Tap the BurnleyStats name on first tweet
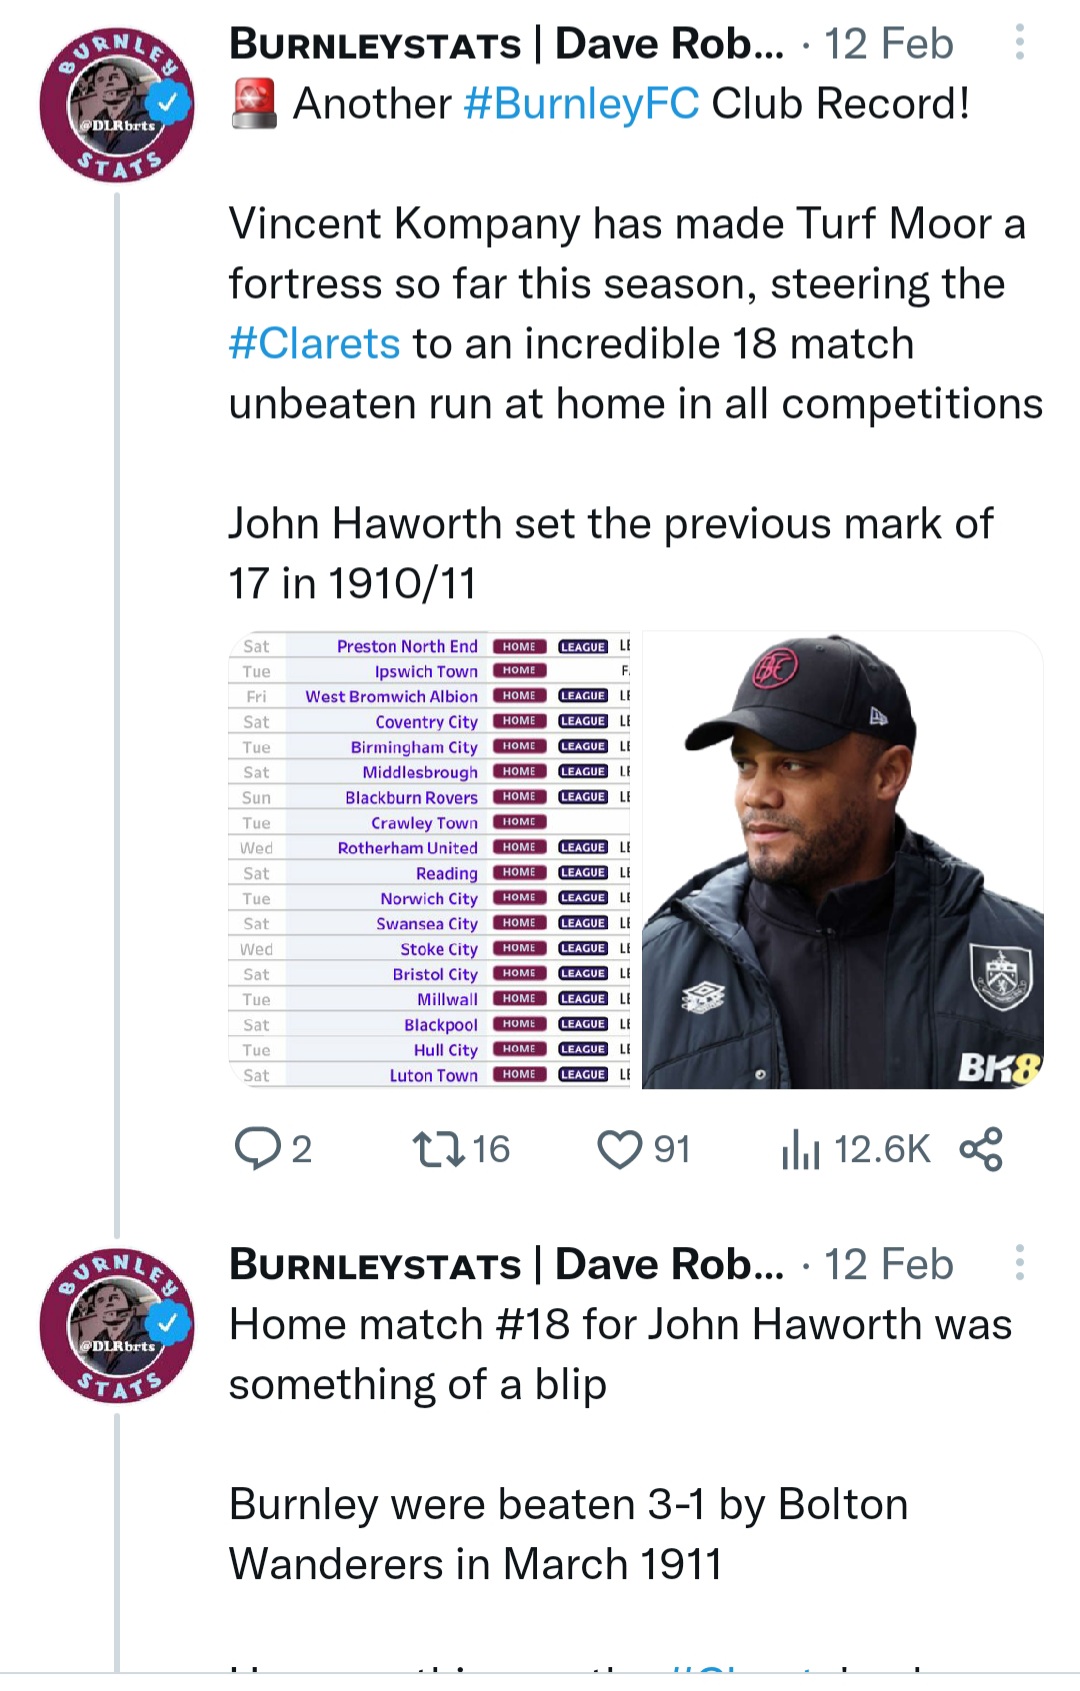 pyautogui.click(x=506, y=44)
